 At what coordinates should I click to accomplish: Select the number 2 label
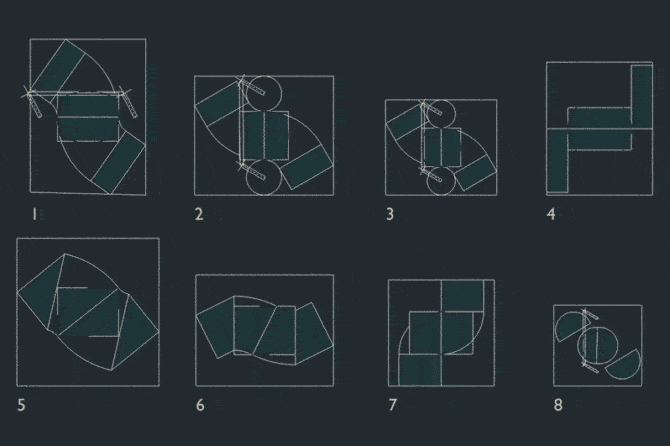[x=199, y=214]
